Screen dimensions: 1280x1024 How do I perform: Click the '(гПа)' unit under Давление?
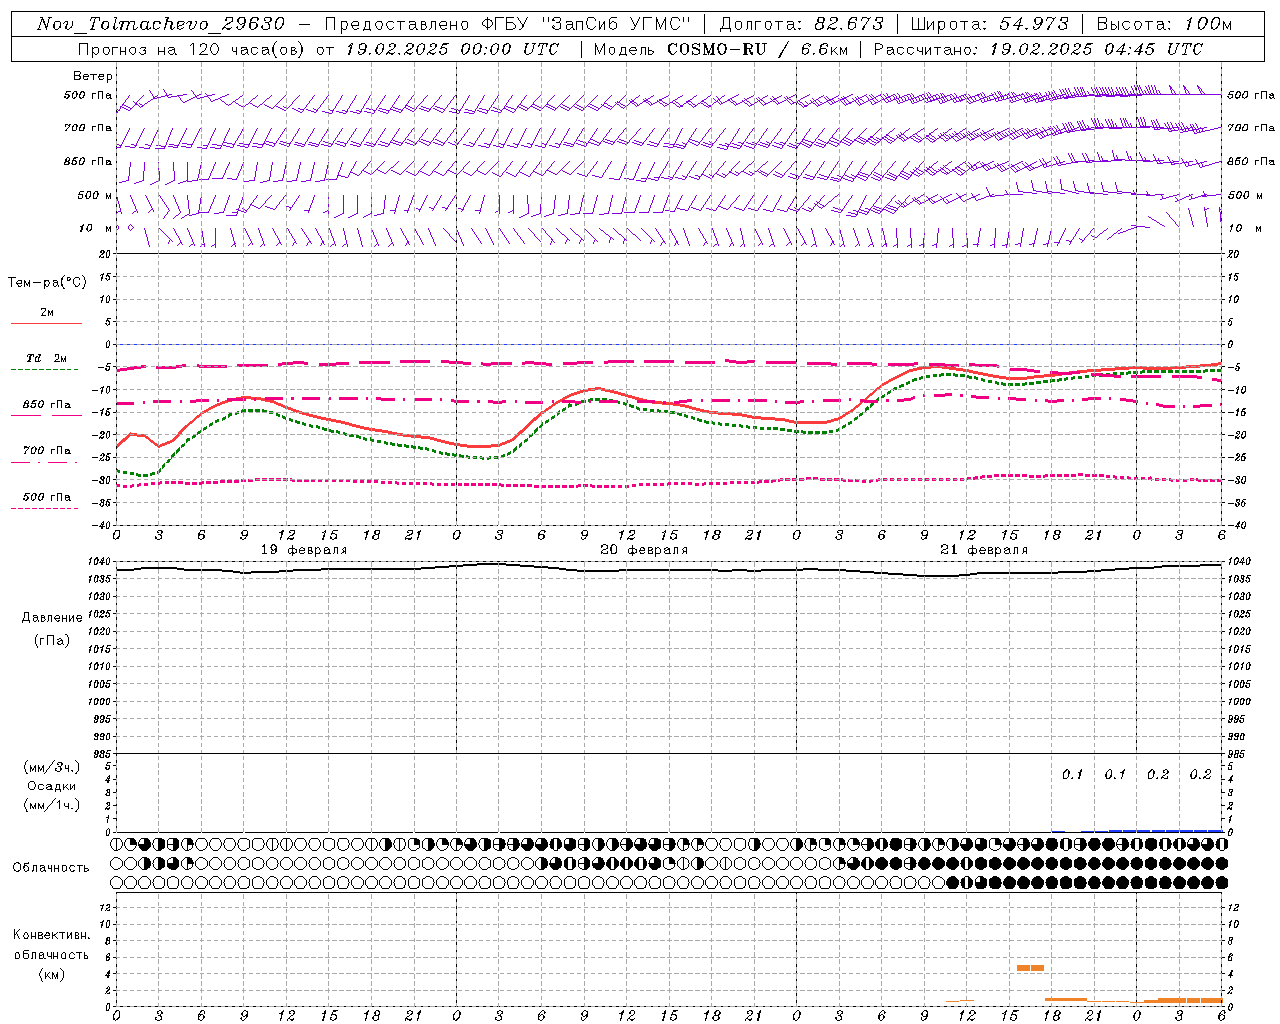(x=52, y=640)
